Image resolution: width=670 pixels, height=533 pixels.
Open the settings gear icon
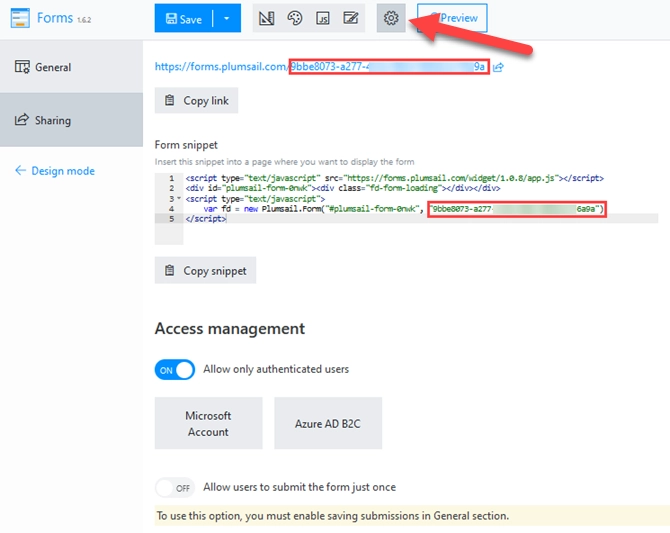click(x=391, y=18)
